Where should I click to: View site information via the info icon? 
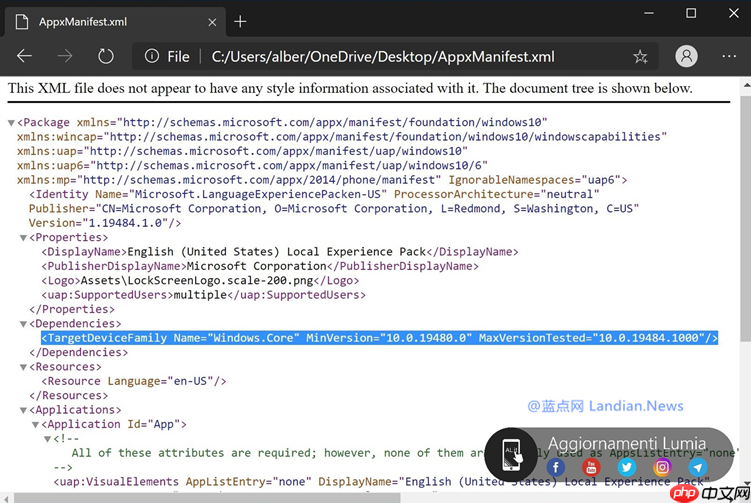152,57
